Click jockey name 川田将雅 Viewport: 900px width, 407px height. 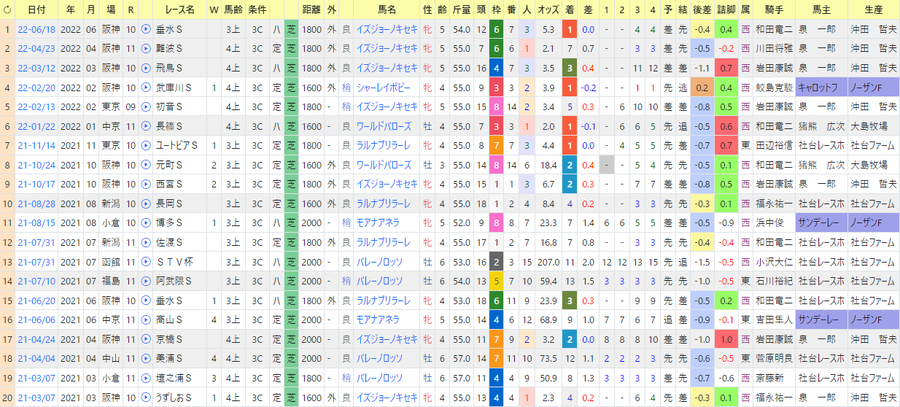[773, 49]
